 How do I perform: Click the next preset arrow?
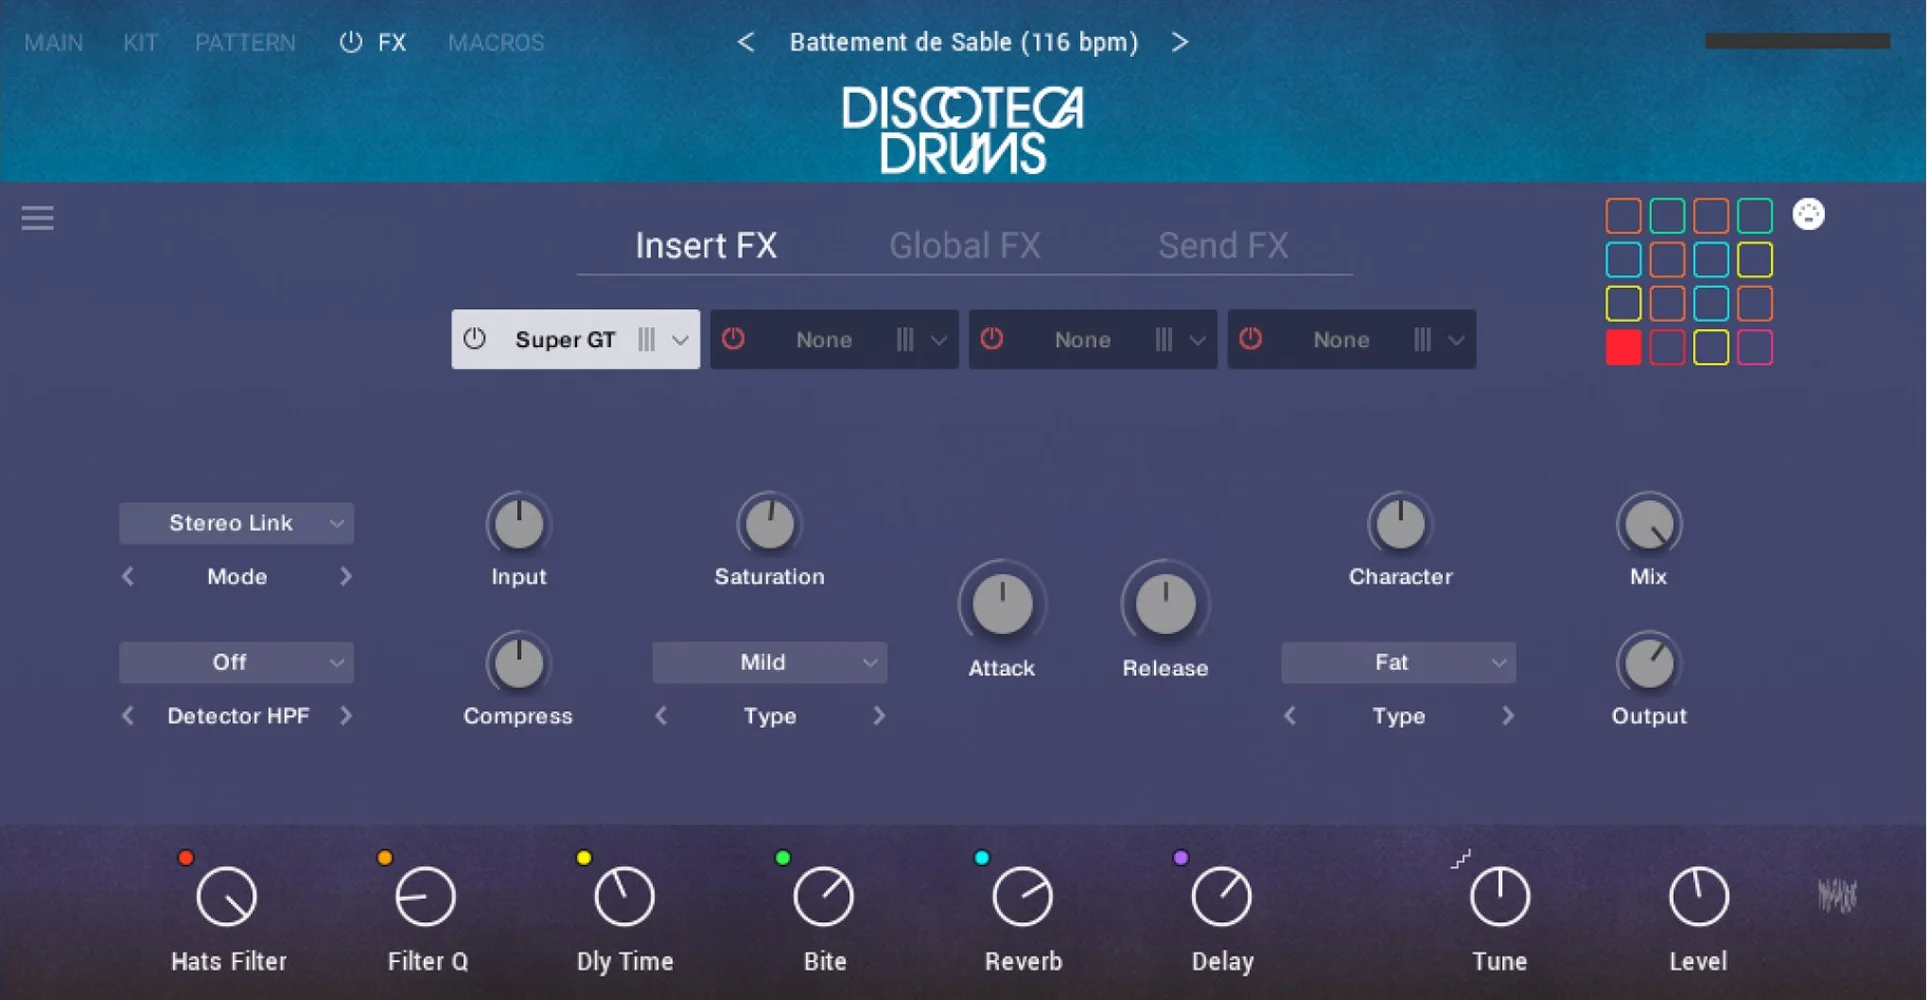coord(1180,42)
